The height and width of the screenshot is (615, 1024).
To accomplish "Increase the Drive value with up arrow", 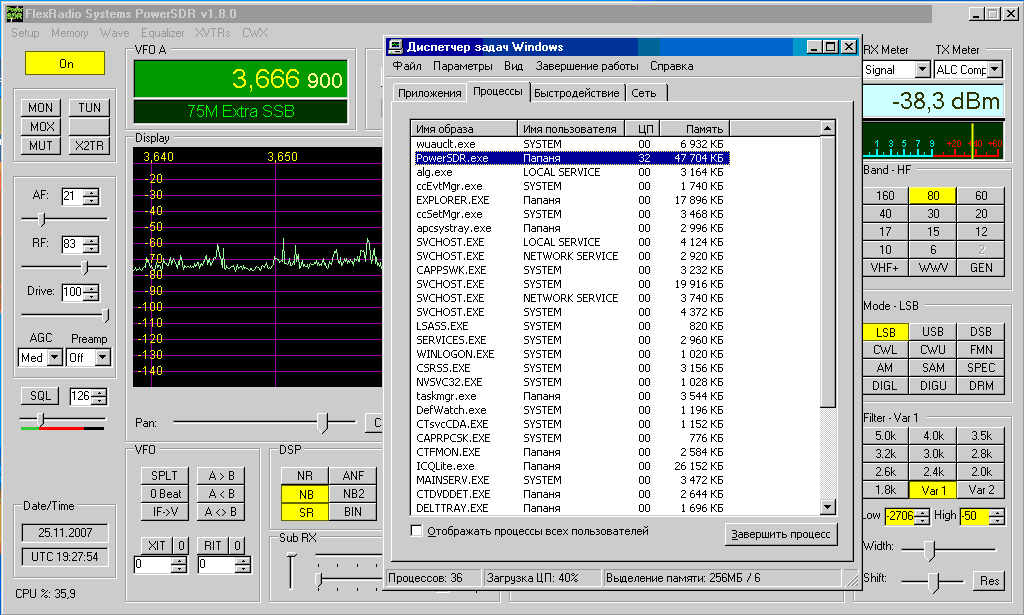I will [x=92, y=288].
